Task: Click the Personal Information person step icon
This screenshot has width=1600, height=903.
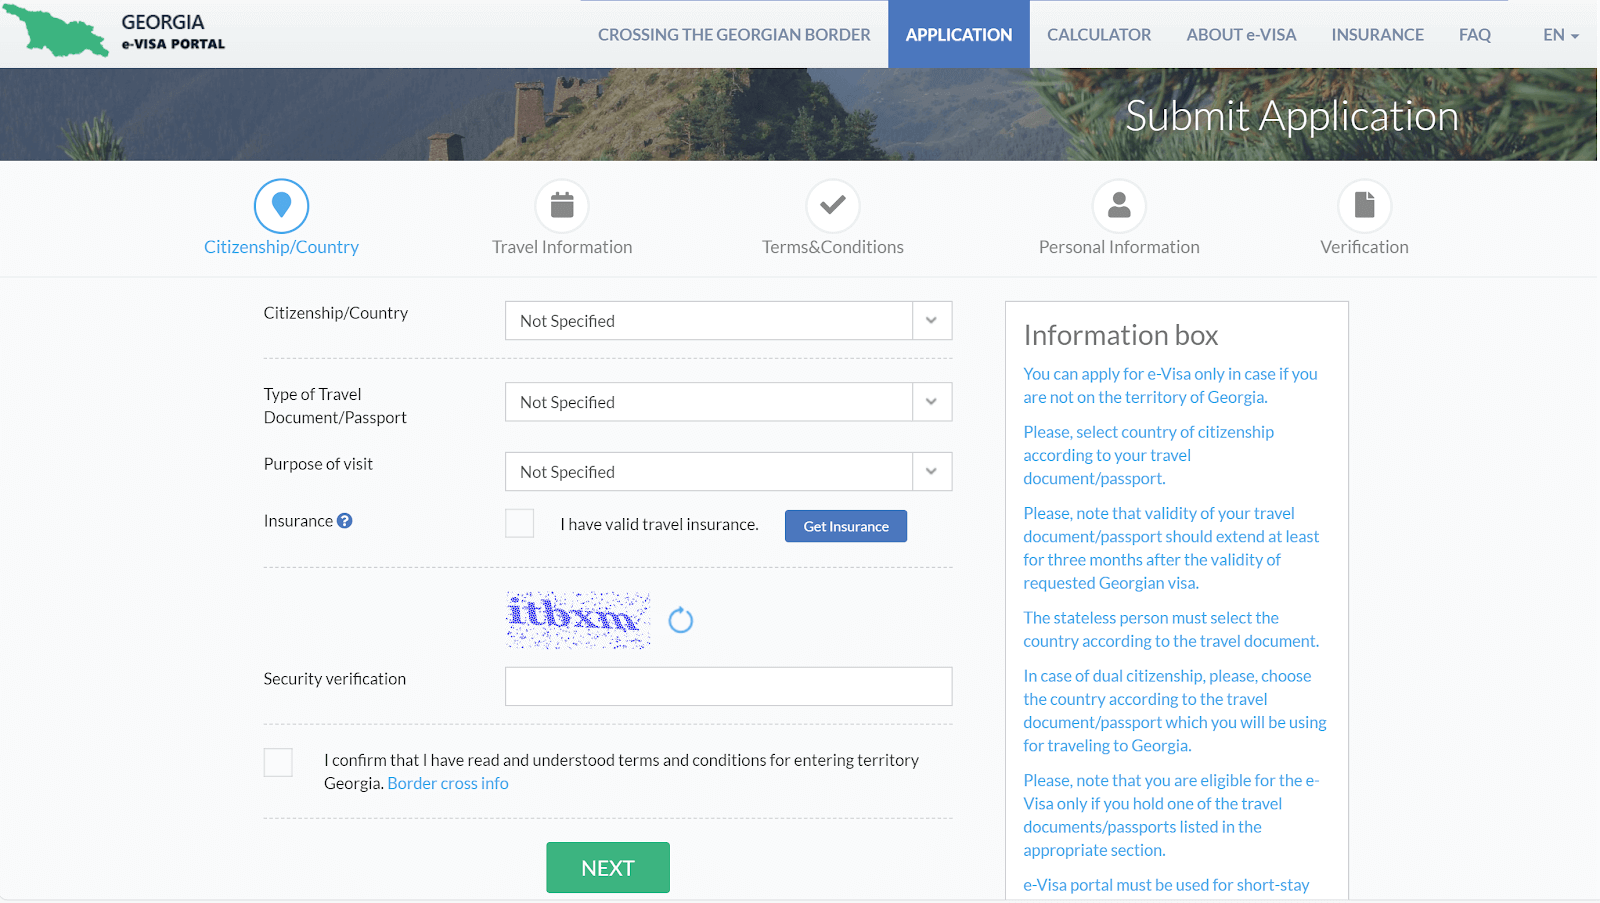Action: click(x=1119, y=206)
